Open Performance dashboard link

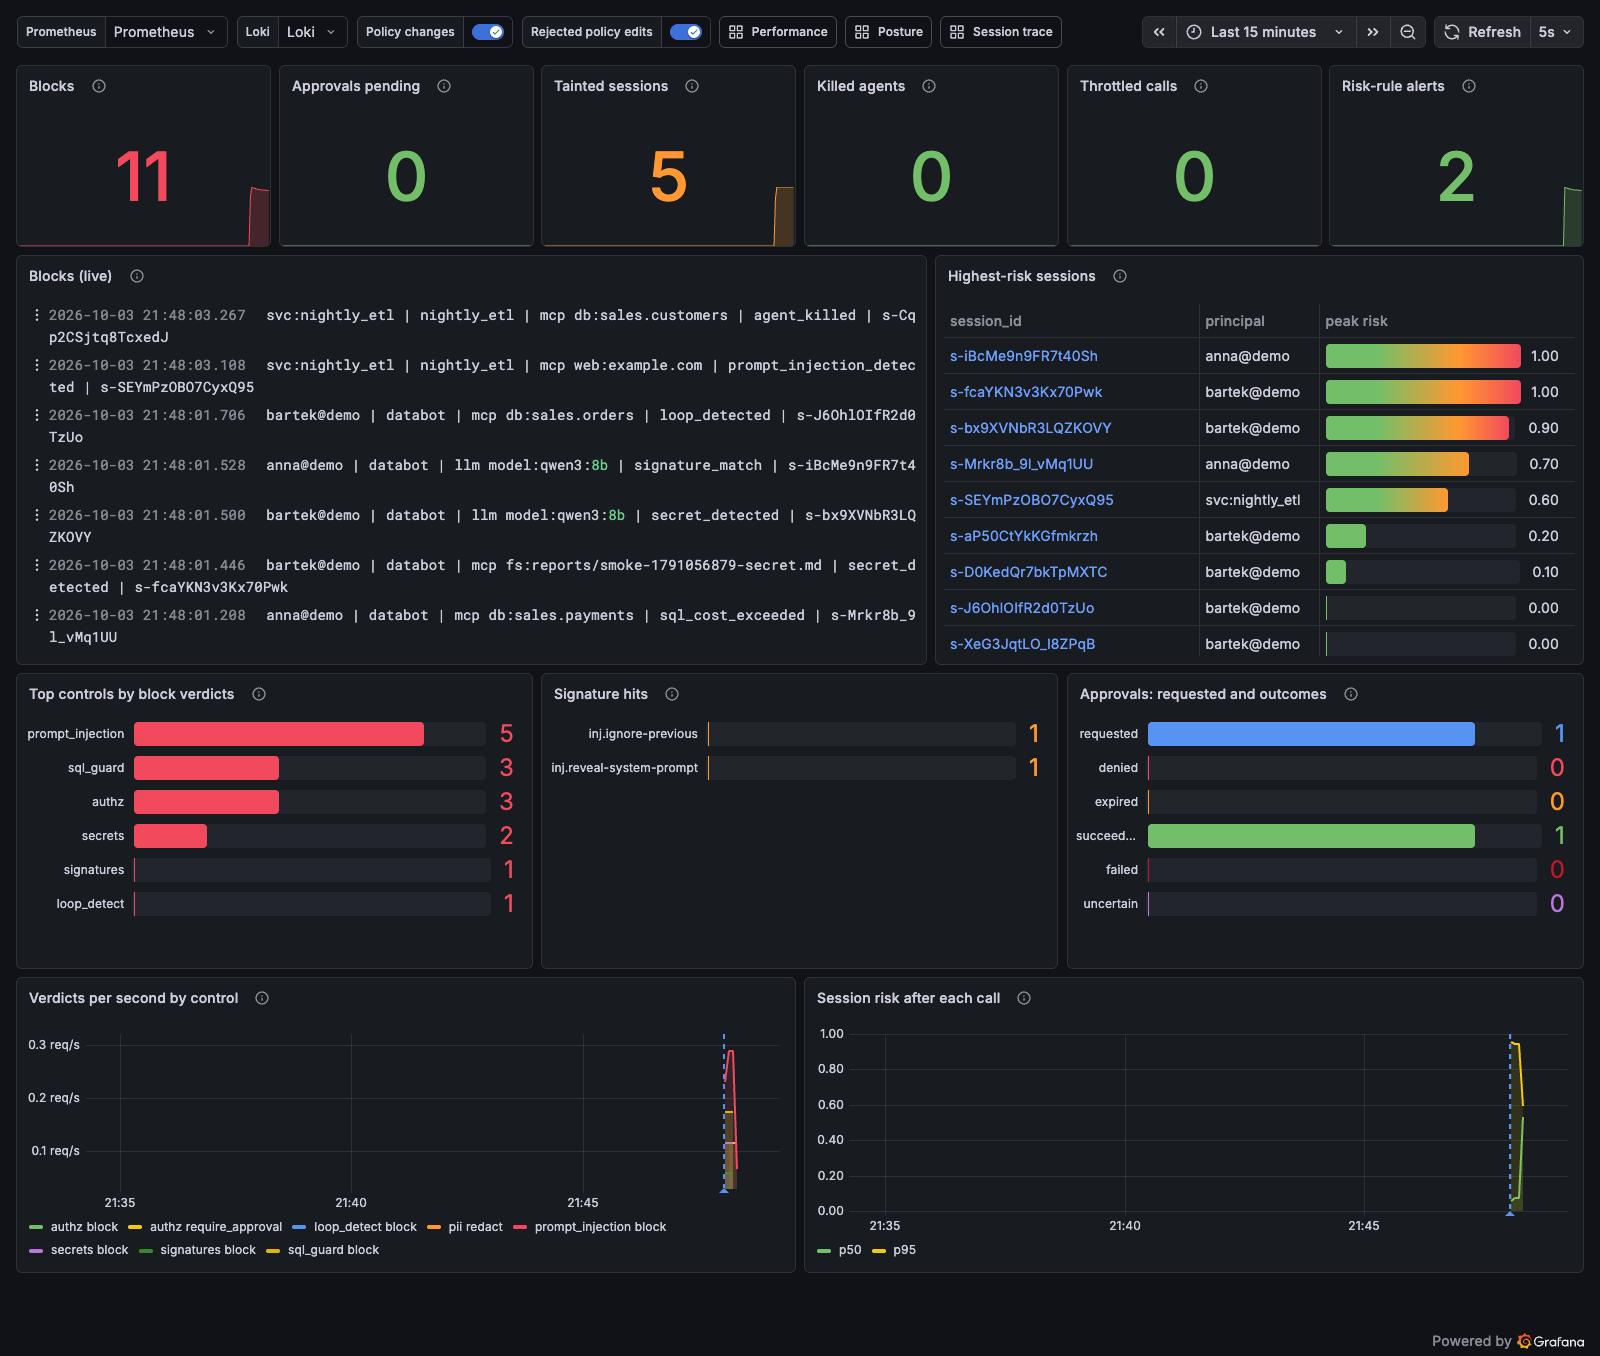pos(778,32)
